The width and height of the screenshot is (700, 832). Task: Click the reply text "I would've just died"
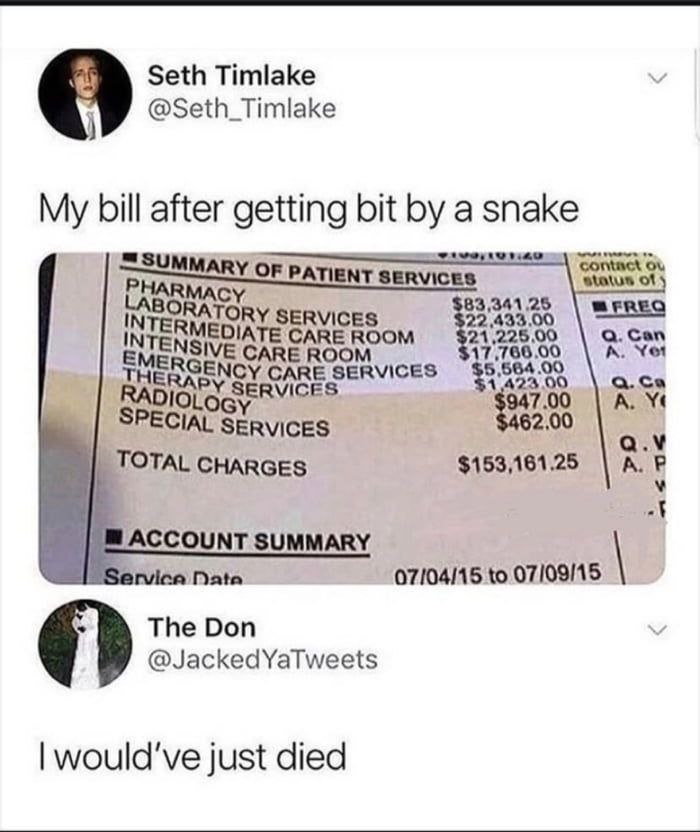point(193,758)
